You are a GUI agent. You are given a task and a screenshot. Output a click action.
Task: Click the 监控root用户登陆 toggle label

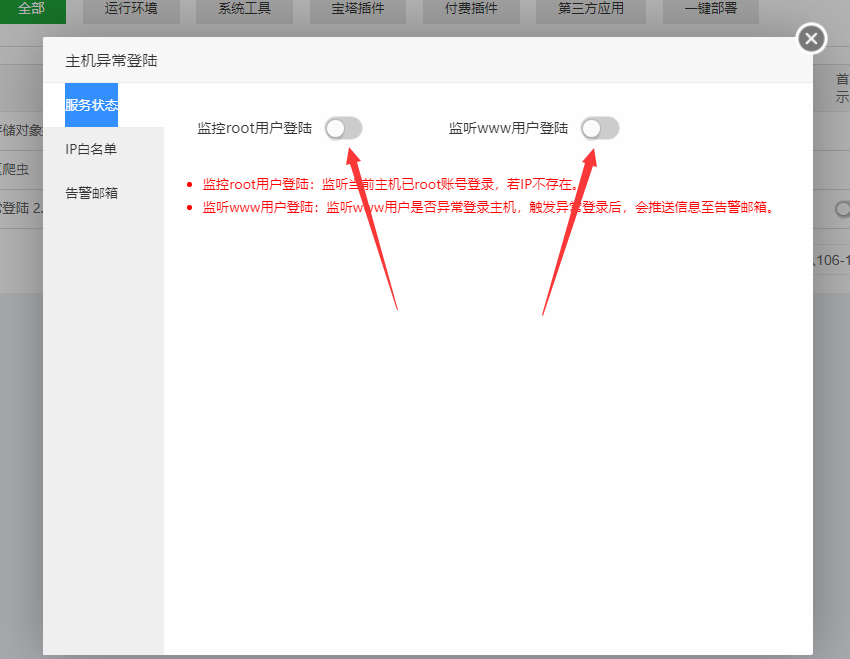(x=255, y=128)
